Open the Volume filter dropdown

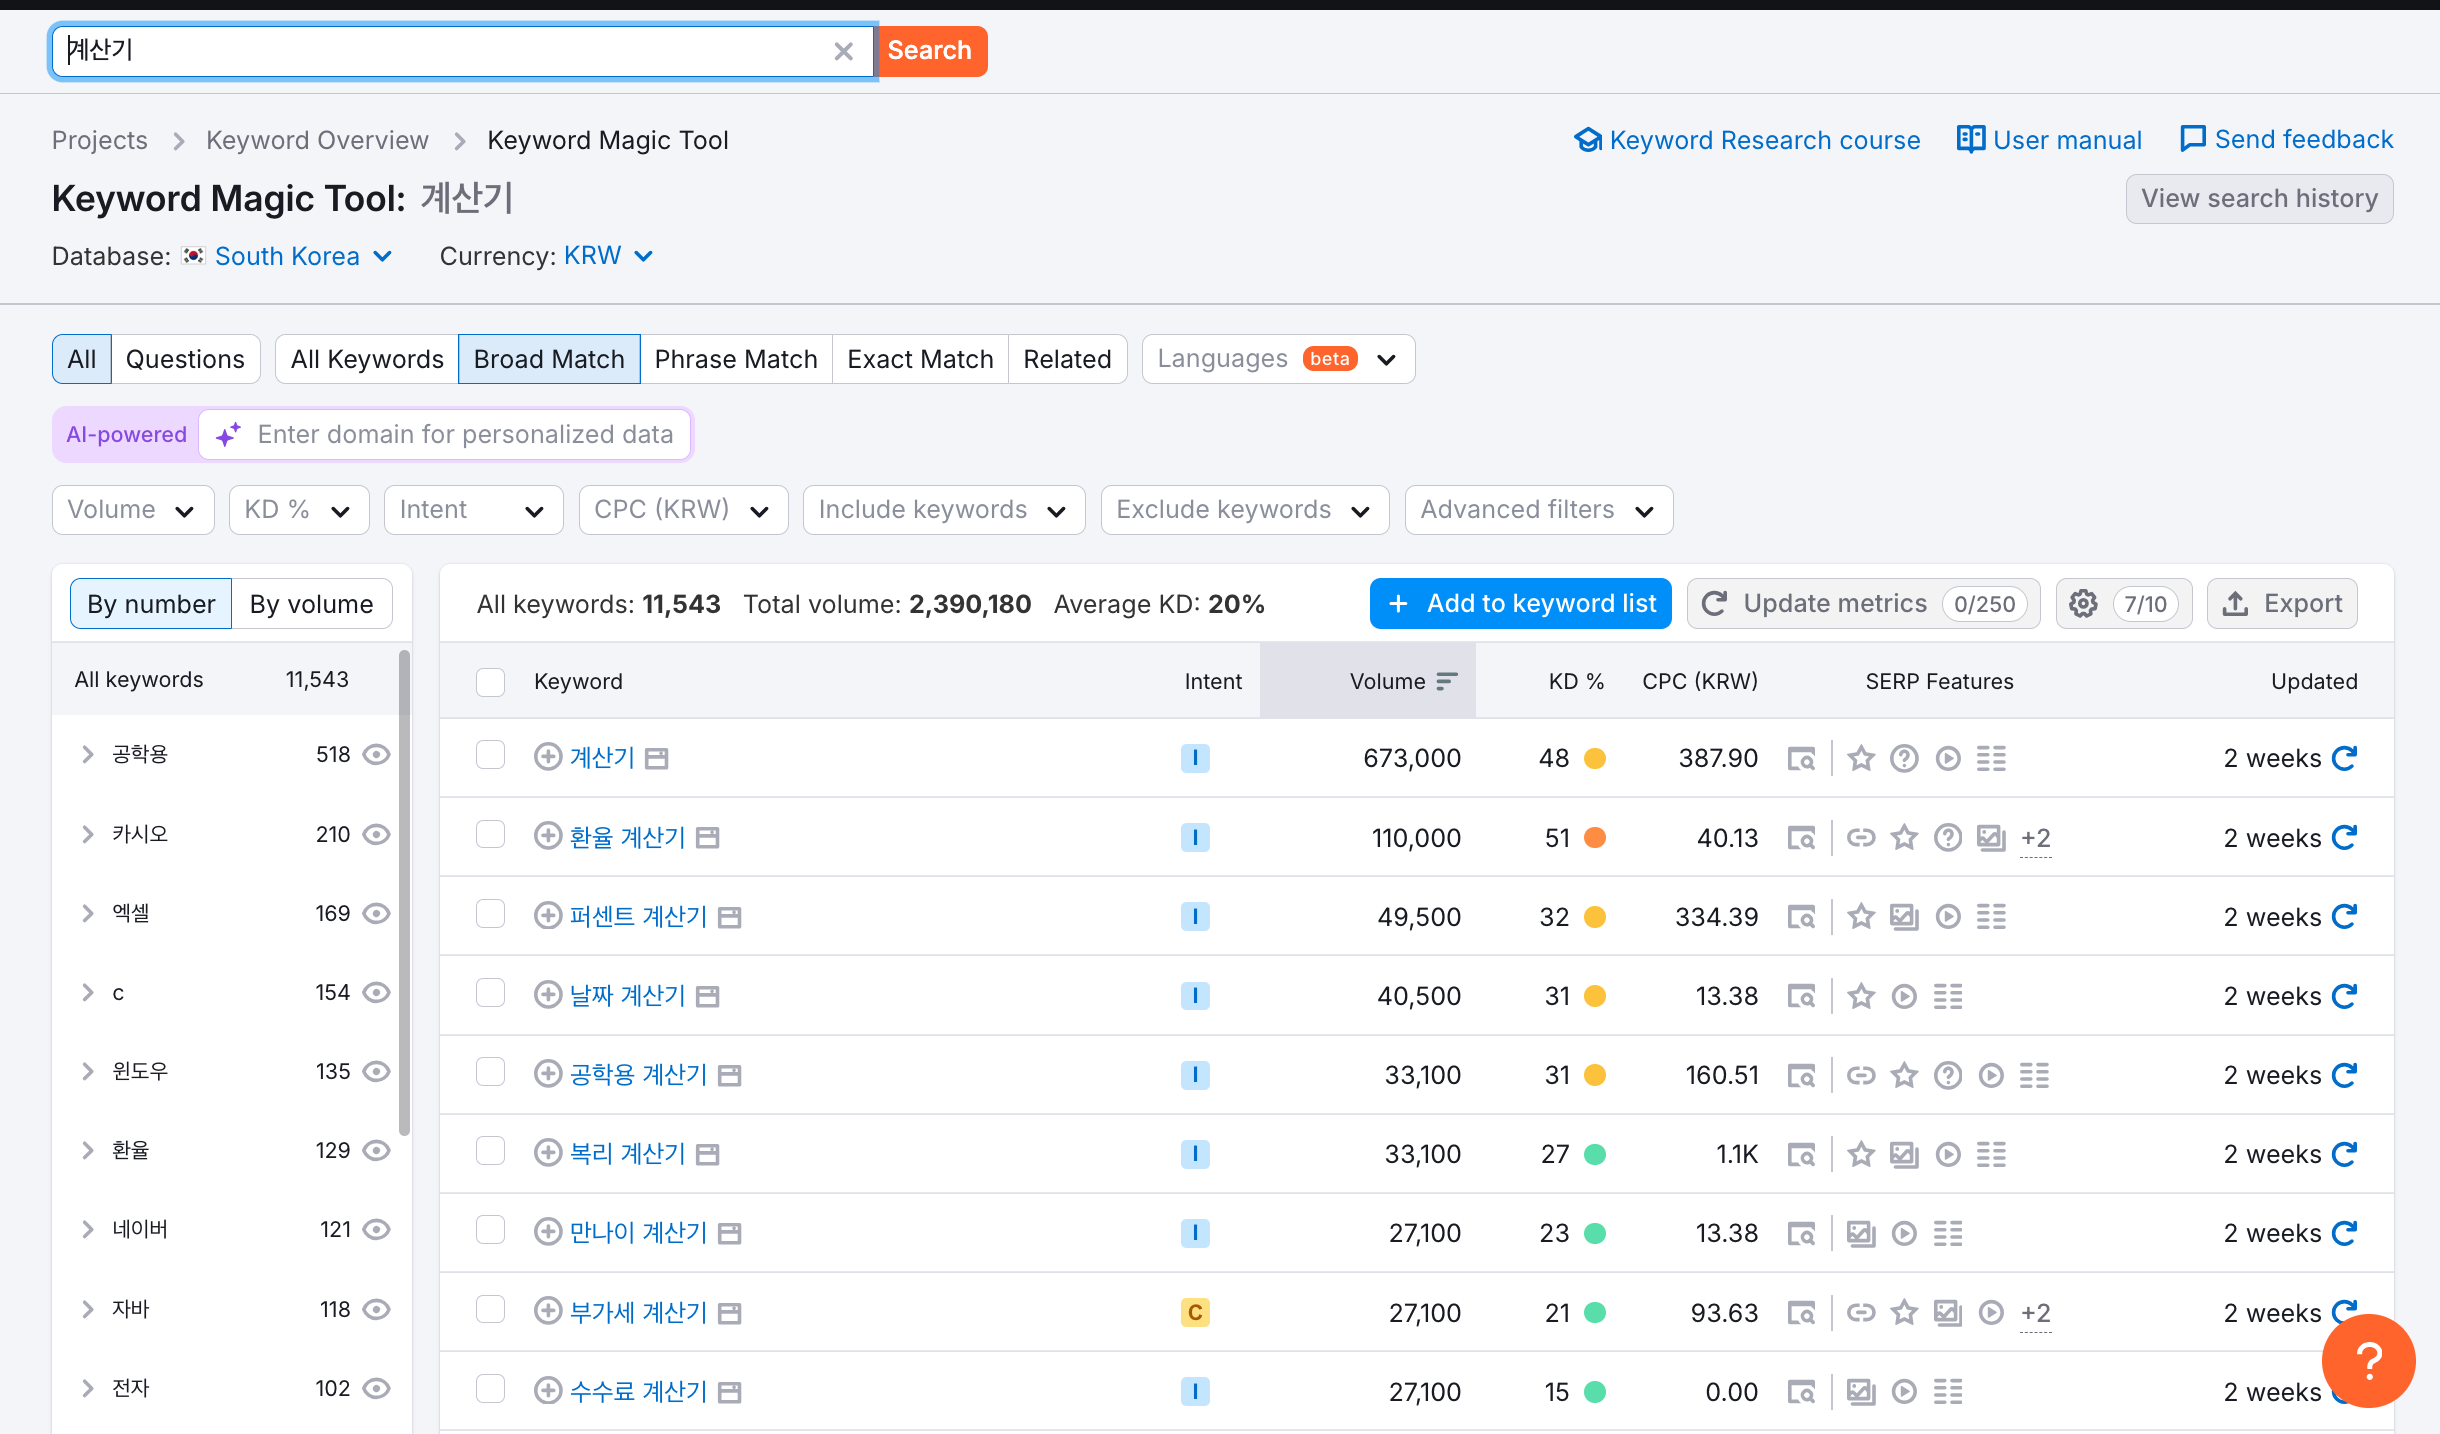pyautogui.click(x=130, y=509)
